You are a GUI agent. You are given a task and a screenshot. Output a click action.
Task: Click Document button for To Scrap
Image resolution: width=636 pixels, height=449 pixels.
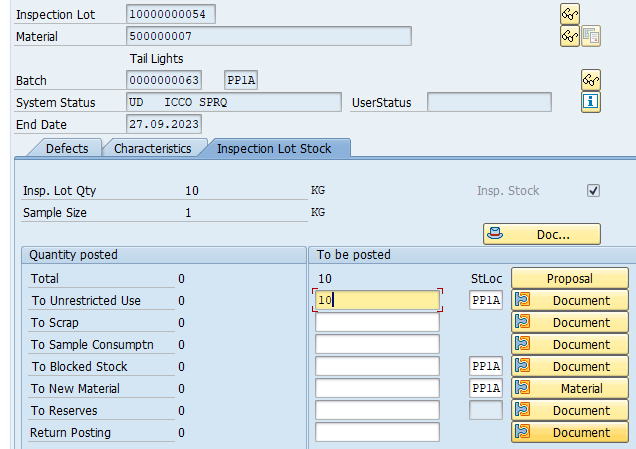point(569,322)
